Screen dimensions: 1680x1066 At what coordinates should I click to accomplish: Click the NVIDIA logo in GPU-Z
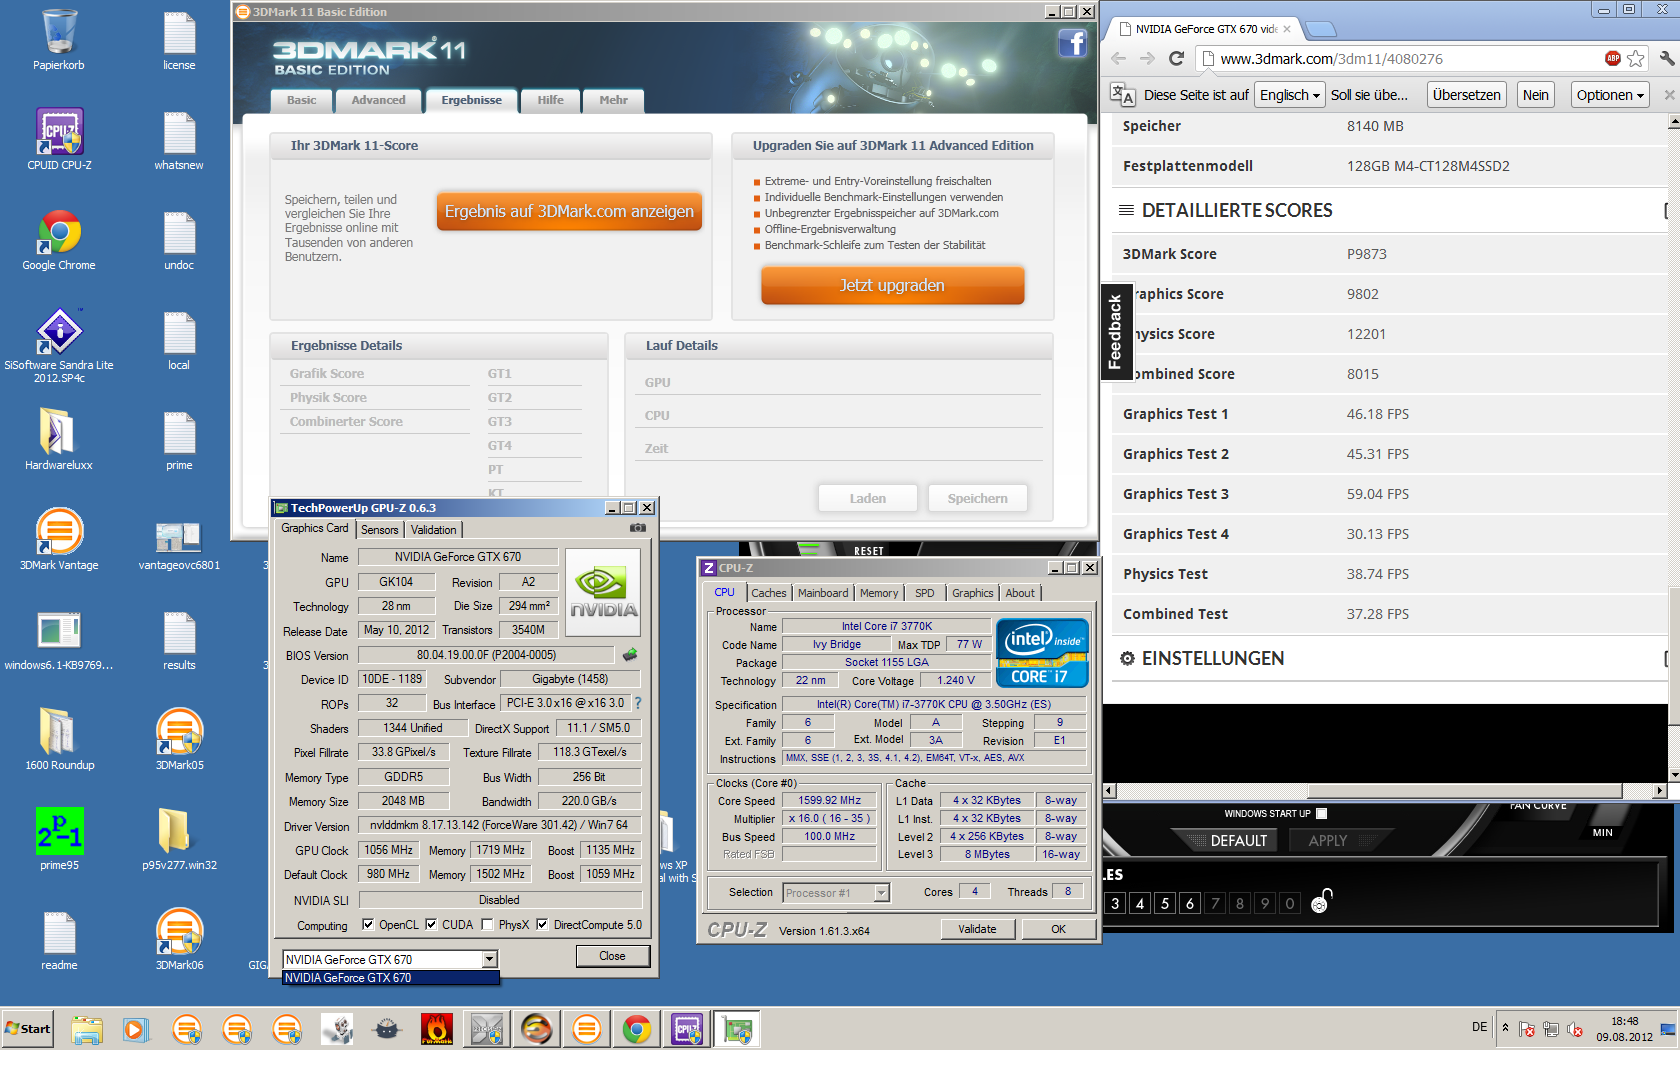[603, 593]
